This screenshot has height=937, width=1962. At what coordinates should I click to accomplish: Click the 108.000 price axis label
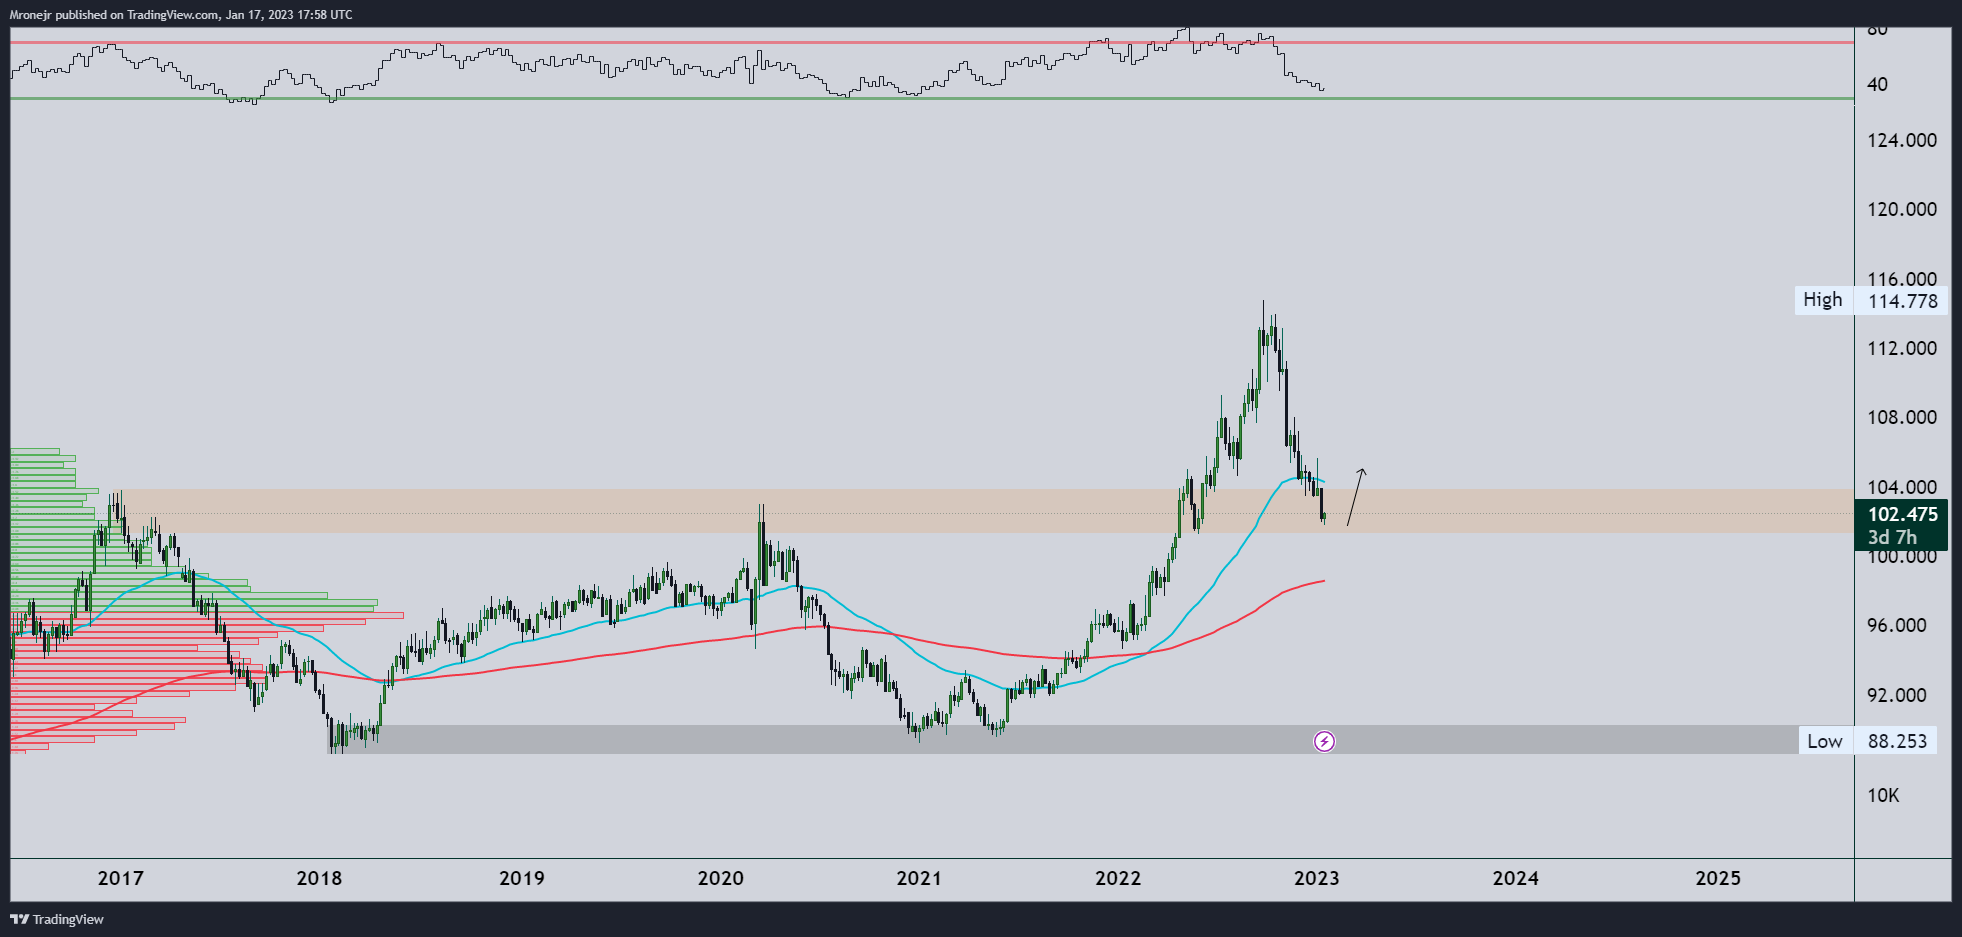pyautogui.click(x=1902, y=417)
